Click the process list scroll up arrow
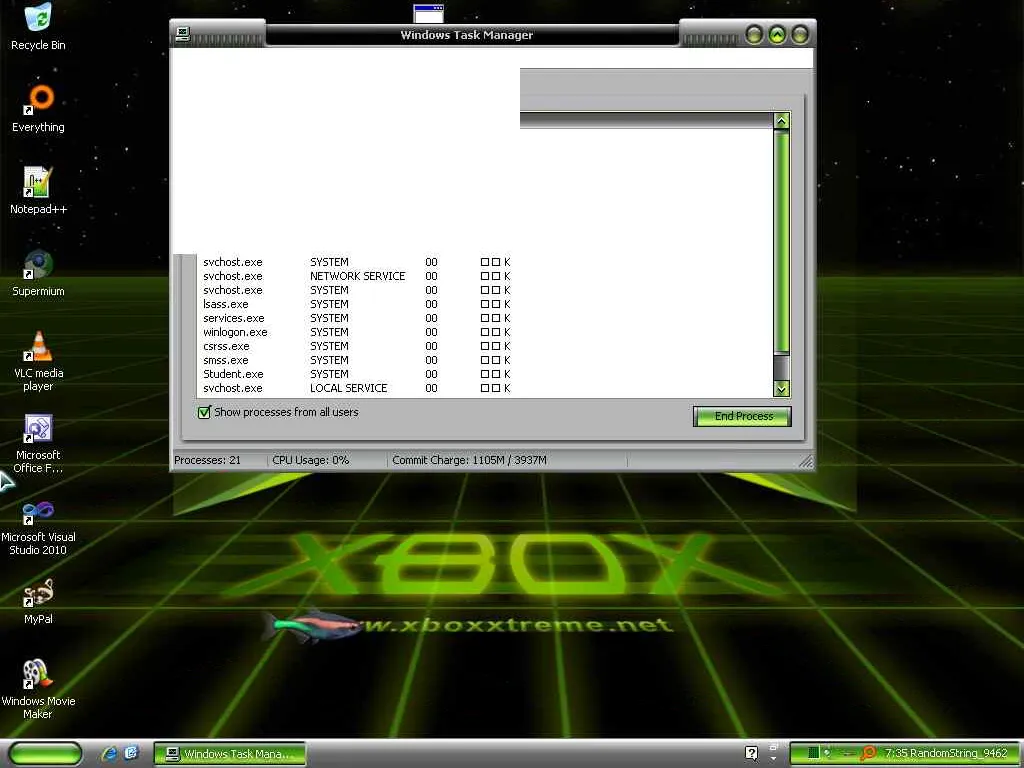 [x=781, y=120]
